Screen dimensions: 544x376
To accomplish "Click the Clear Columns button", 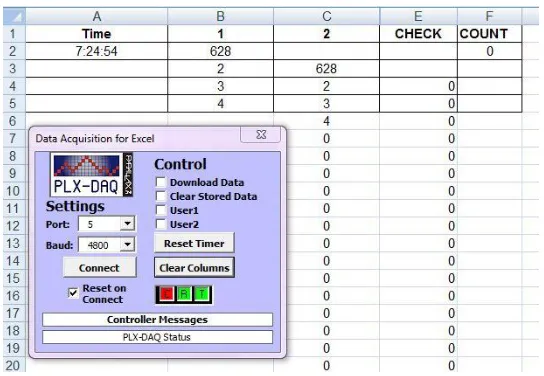I will point(194,267).
